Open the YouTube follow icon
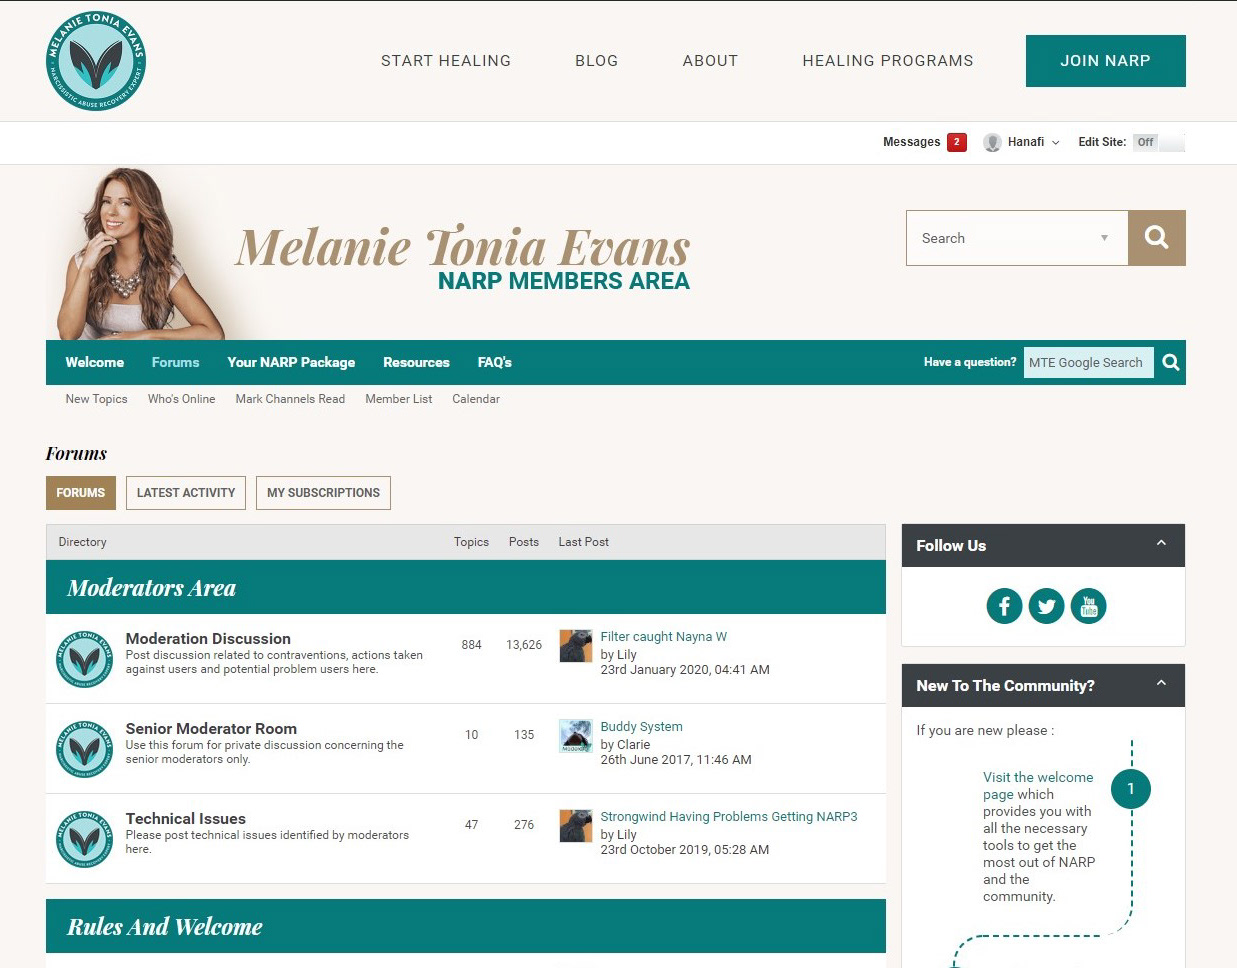The image size is (1237, 968). coord(1088,606)
